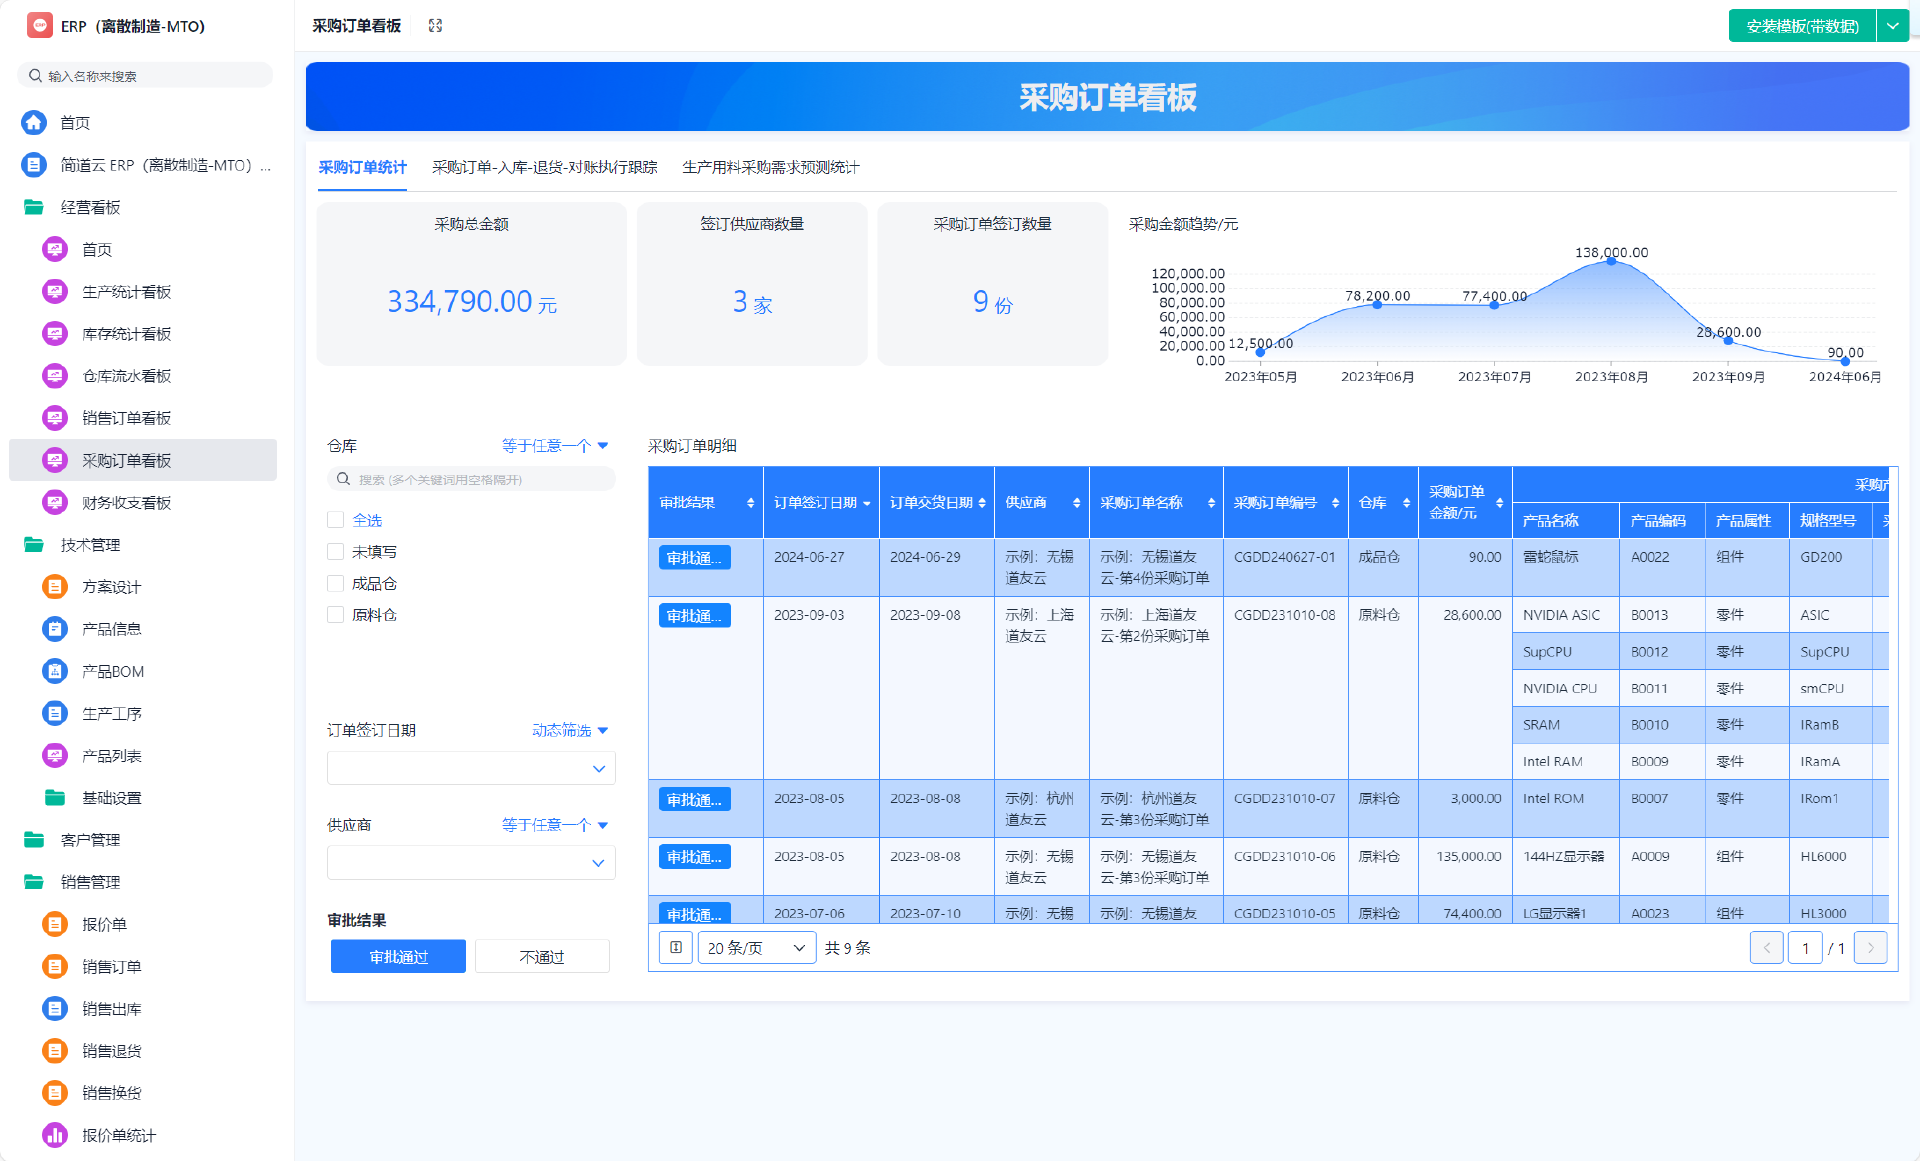
Task: Open the 20 条/页 page size dropdown
Action: pyautogui.click(x=756, y=948)
